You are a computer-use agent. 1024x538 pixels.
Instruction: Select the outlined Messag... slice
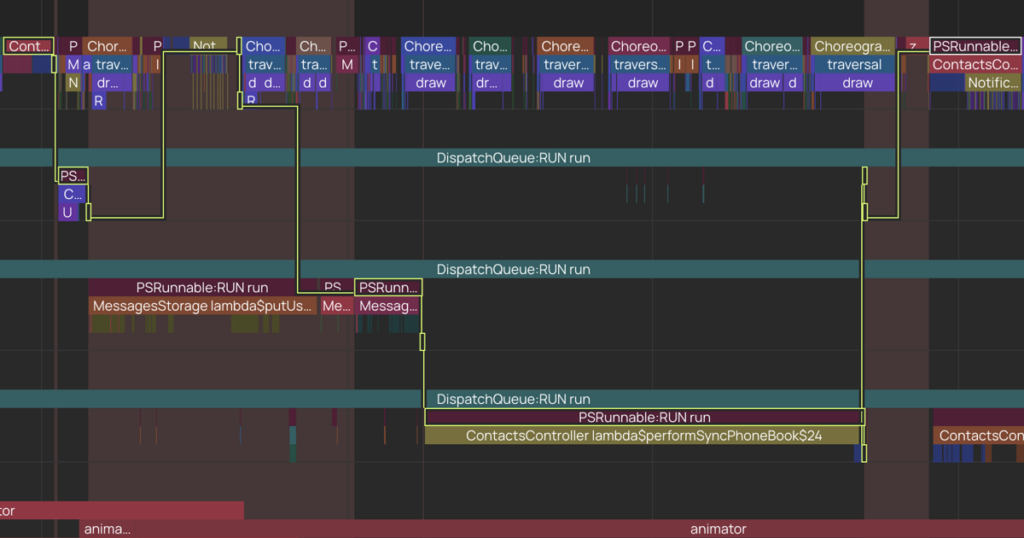[x=388, y=306]
